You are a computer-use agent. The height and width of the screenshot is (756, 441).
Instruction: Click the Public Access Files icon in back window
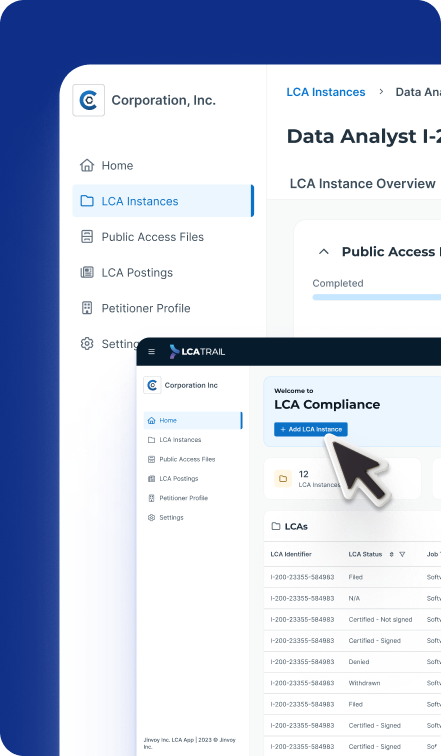tap(87, 237)
